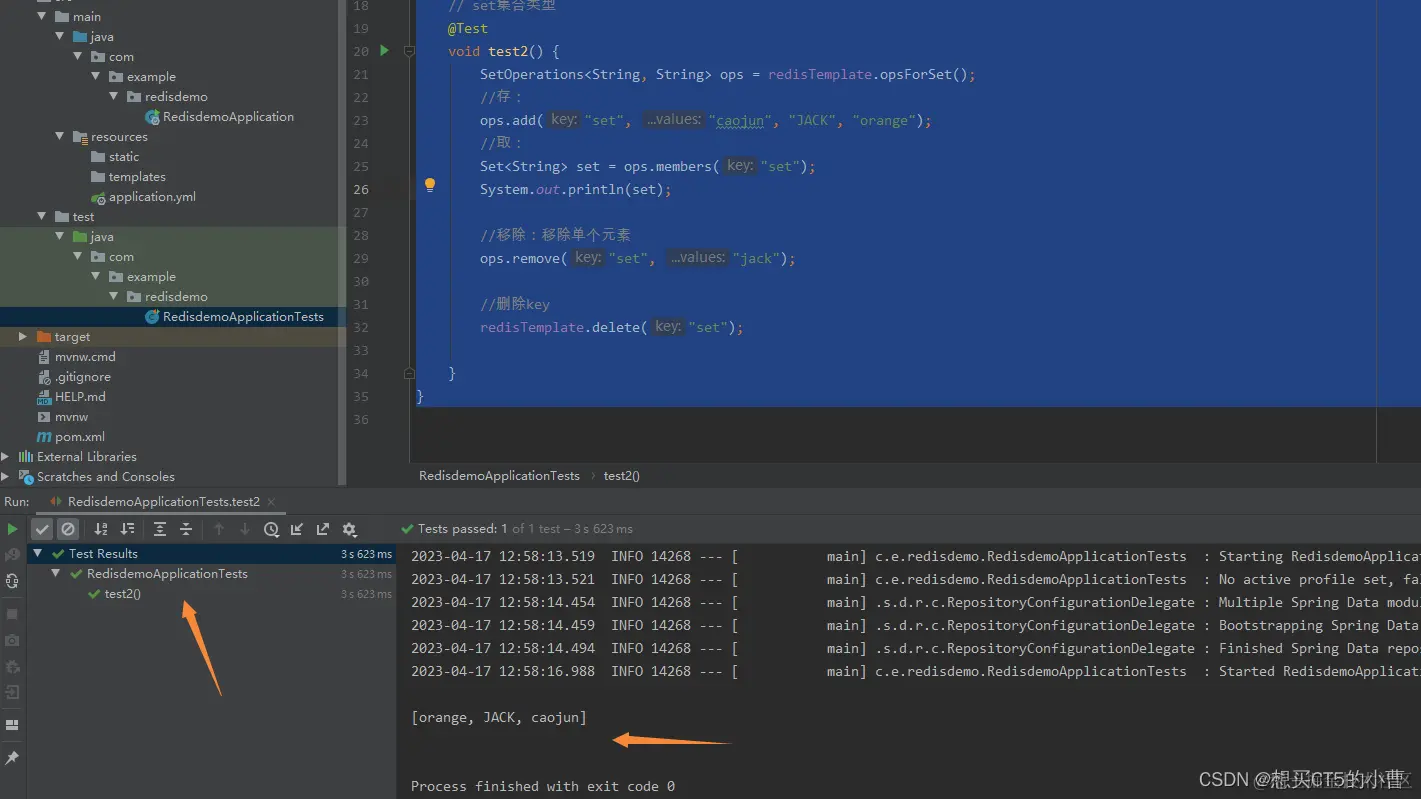Click code line 'System.out.println(set);'

tap(576, 189)
